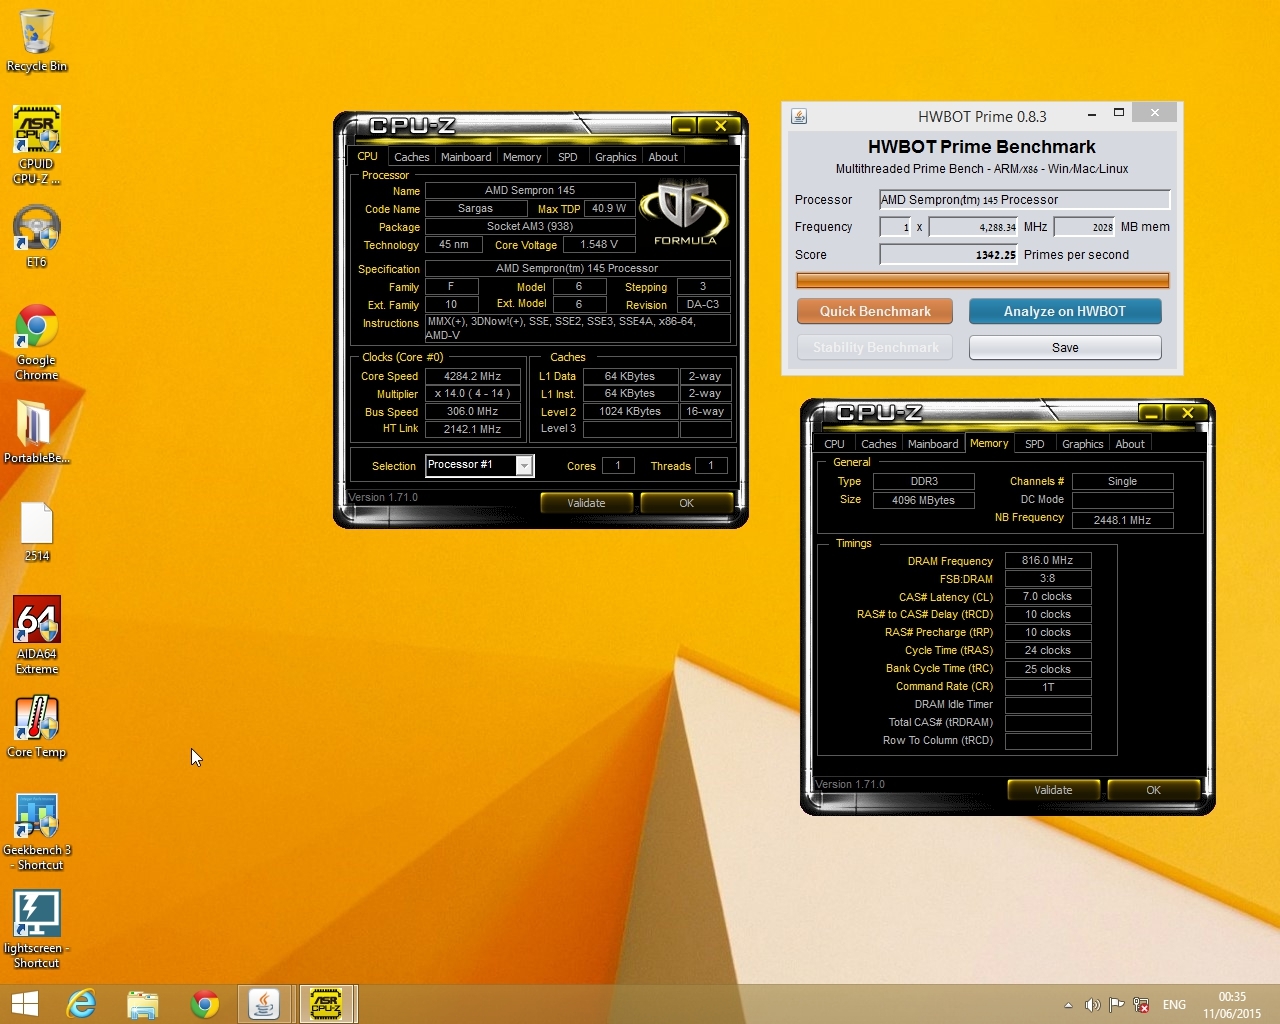Viewport: 1280px width, 1024px height.
Task: Click the volume speaker tray icon
Action: [x=1092, y=1005]
